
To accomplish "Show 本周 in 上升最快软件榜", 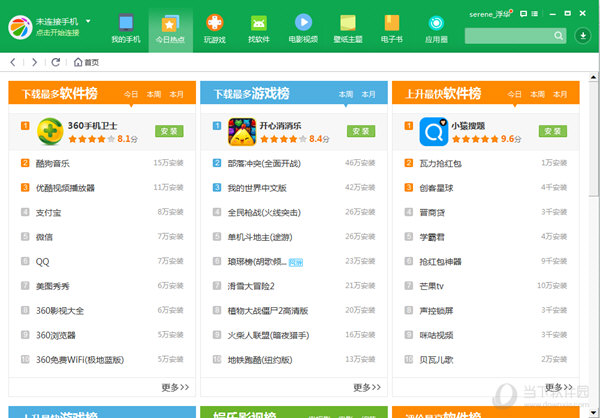I will [538, 94].
